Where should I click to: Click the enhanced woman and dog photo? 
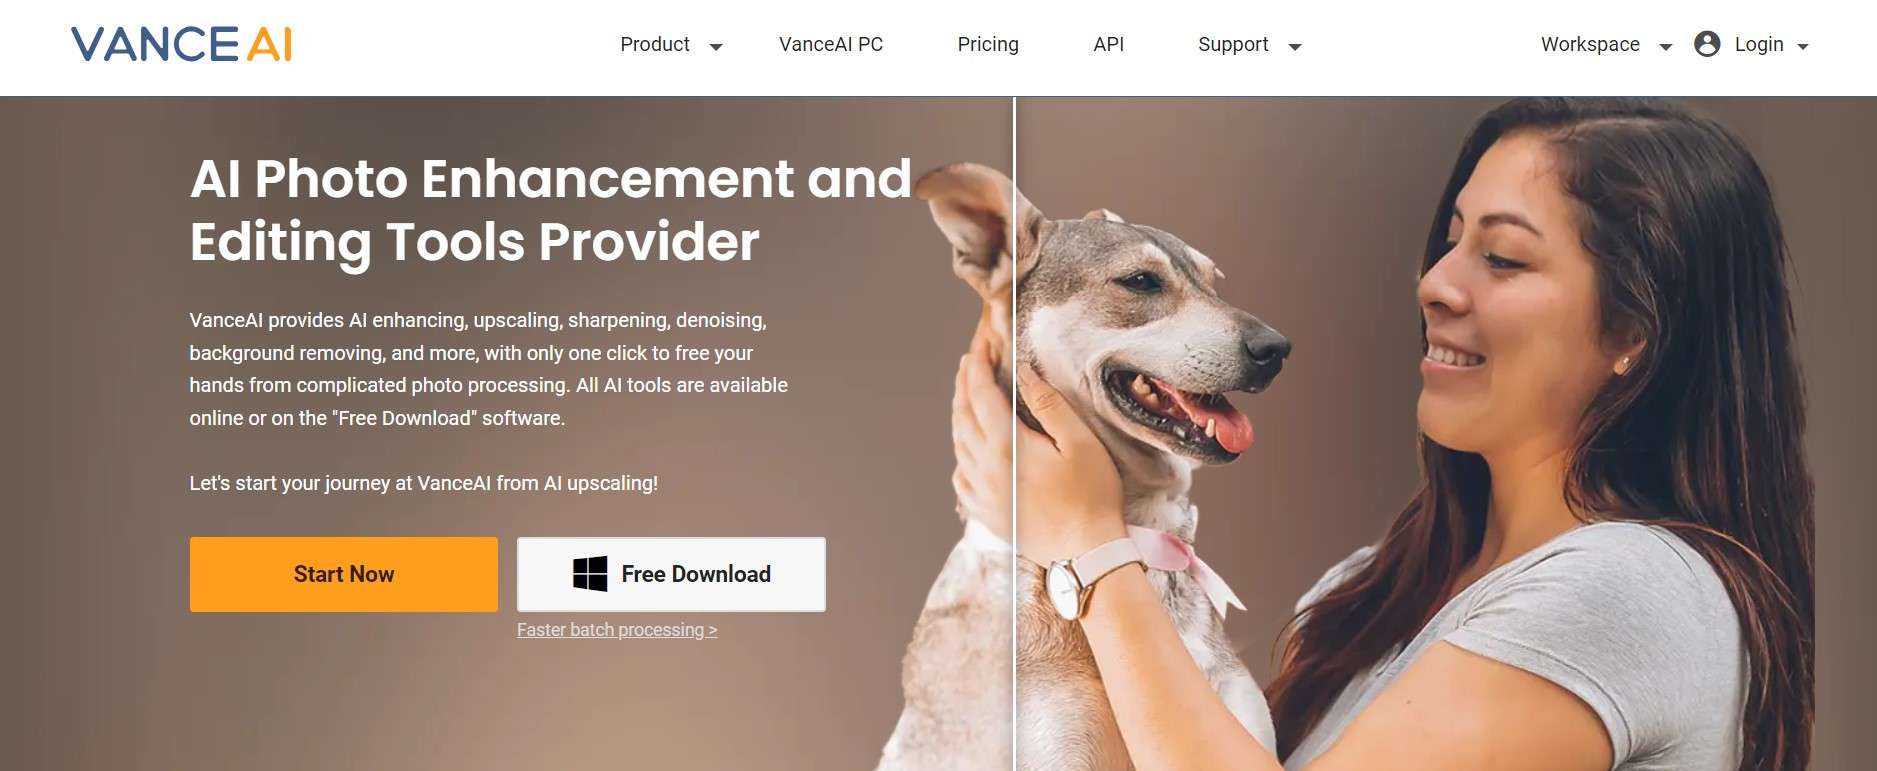pos(1446,434)
